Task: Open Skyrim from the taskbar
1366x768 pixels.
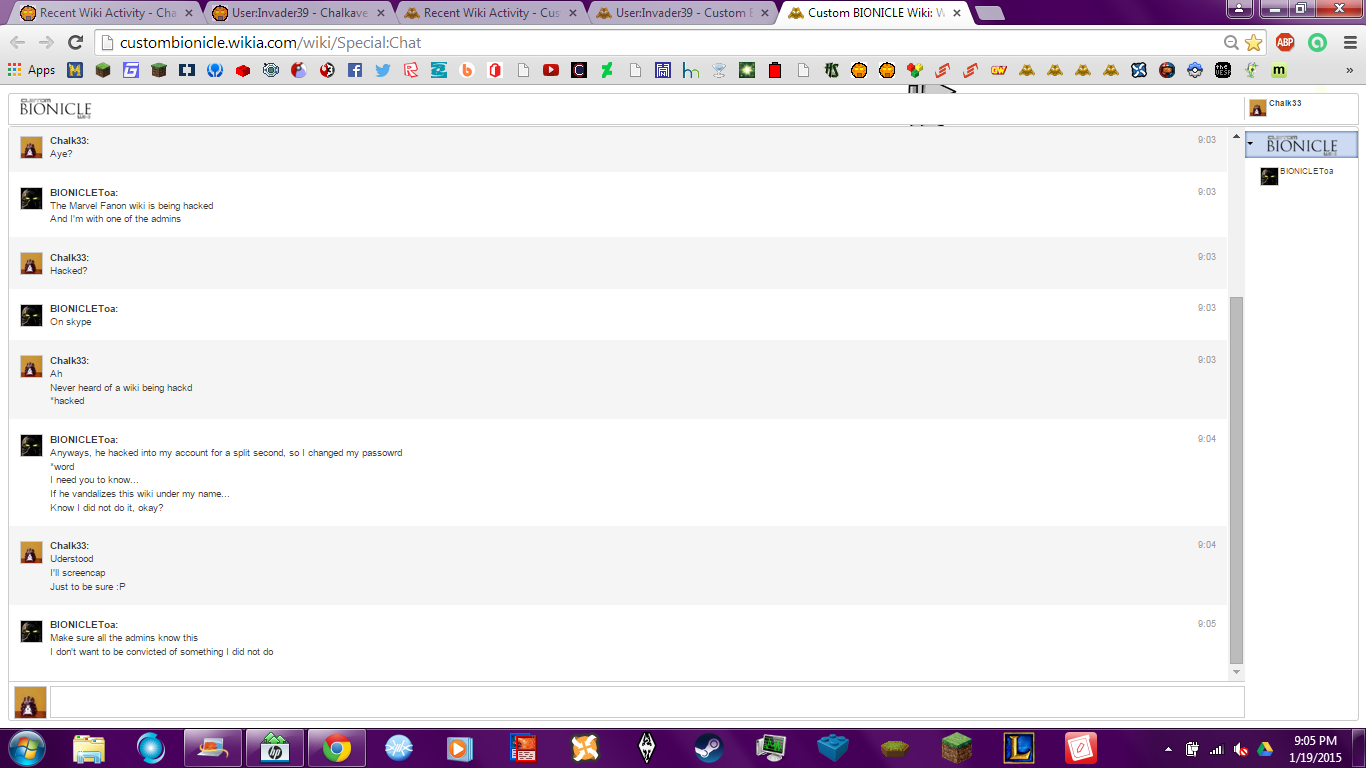Action: (x=645, y=747)
